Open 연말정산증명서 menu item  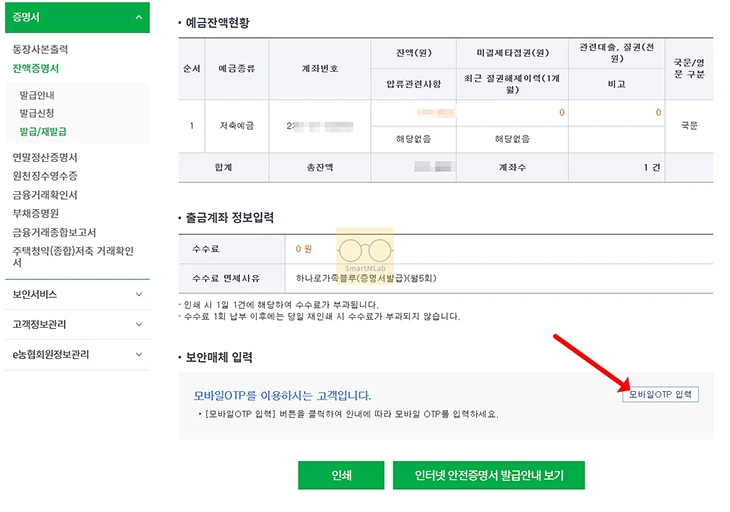[45, 157]
